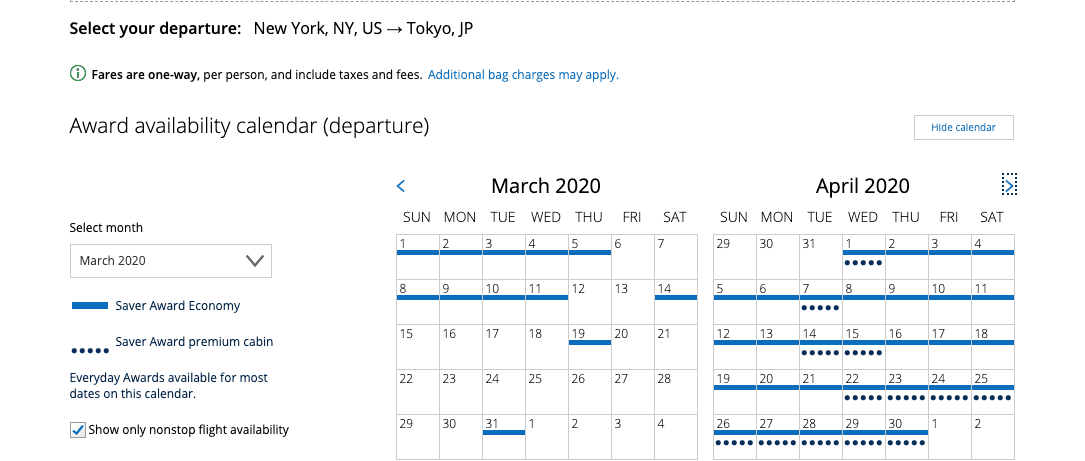Screen dimensions: 1085x461
Task: Uncheck Show only nonstop flight availability
Action: 78,430
